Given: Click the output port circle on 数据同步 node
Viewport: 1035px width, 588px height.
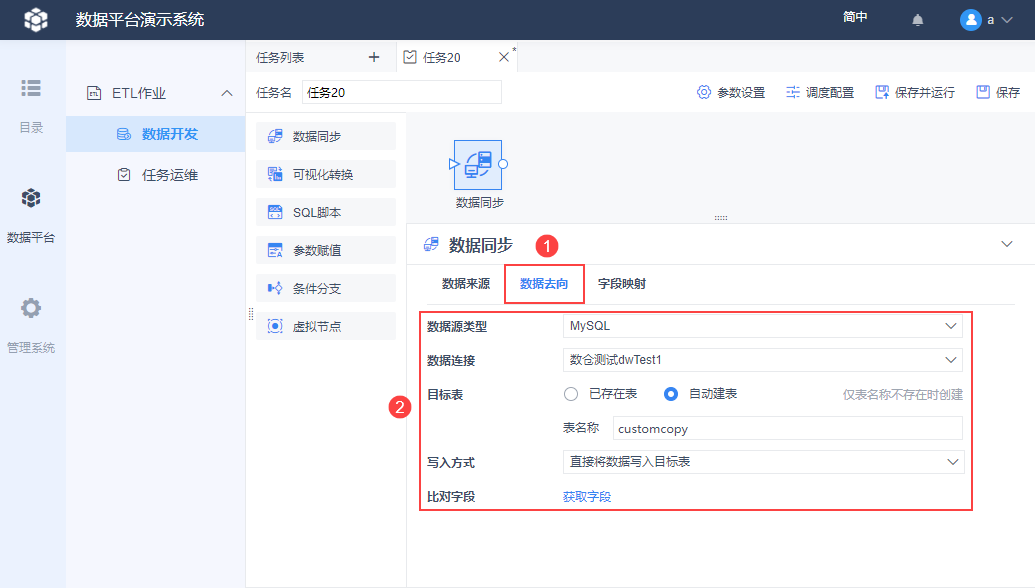Looking at the screenshot, I should click(x=503, y=164).
